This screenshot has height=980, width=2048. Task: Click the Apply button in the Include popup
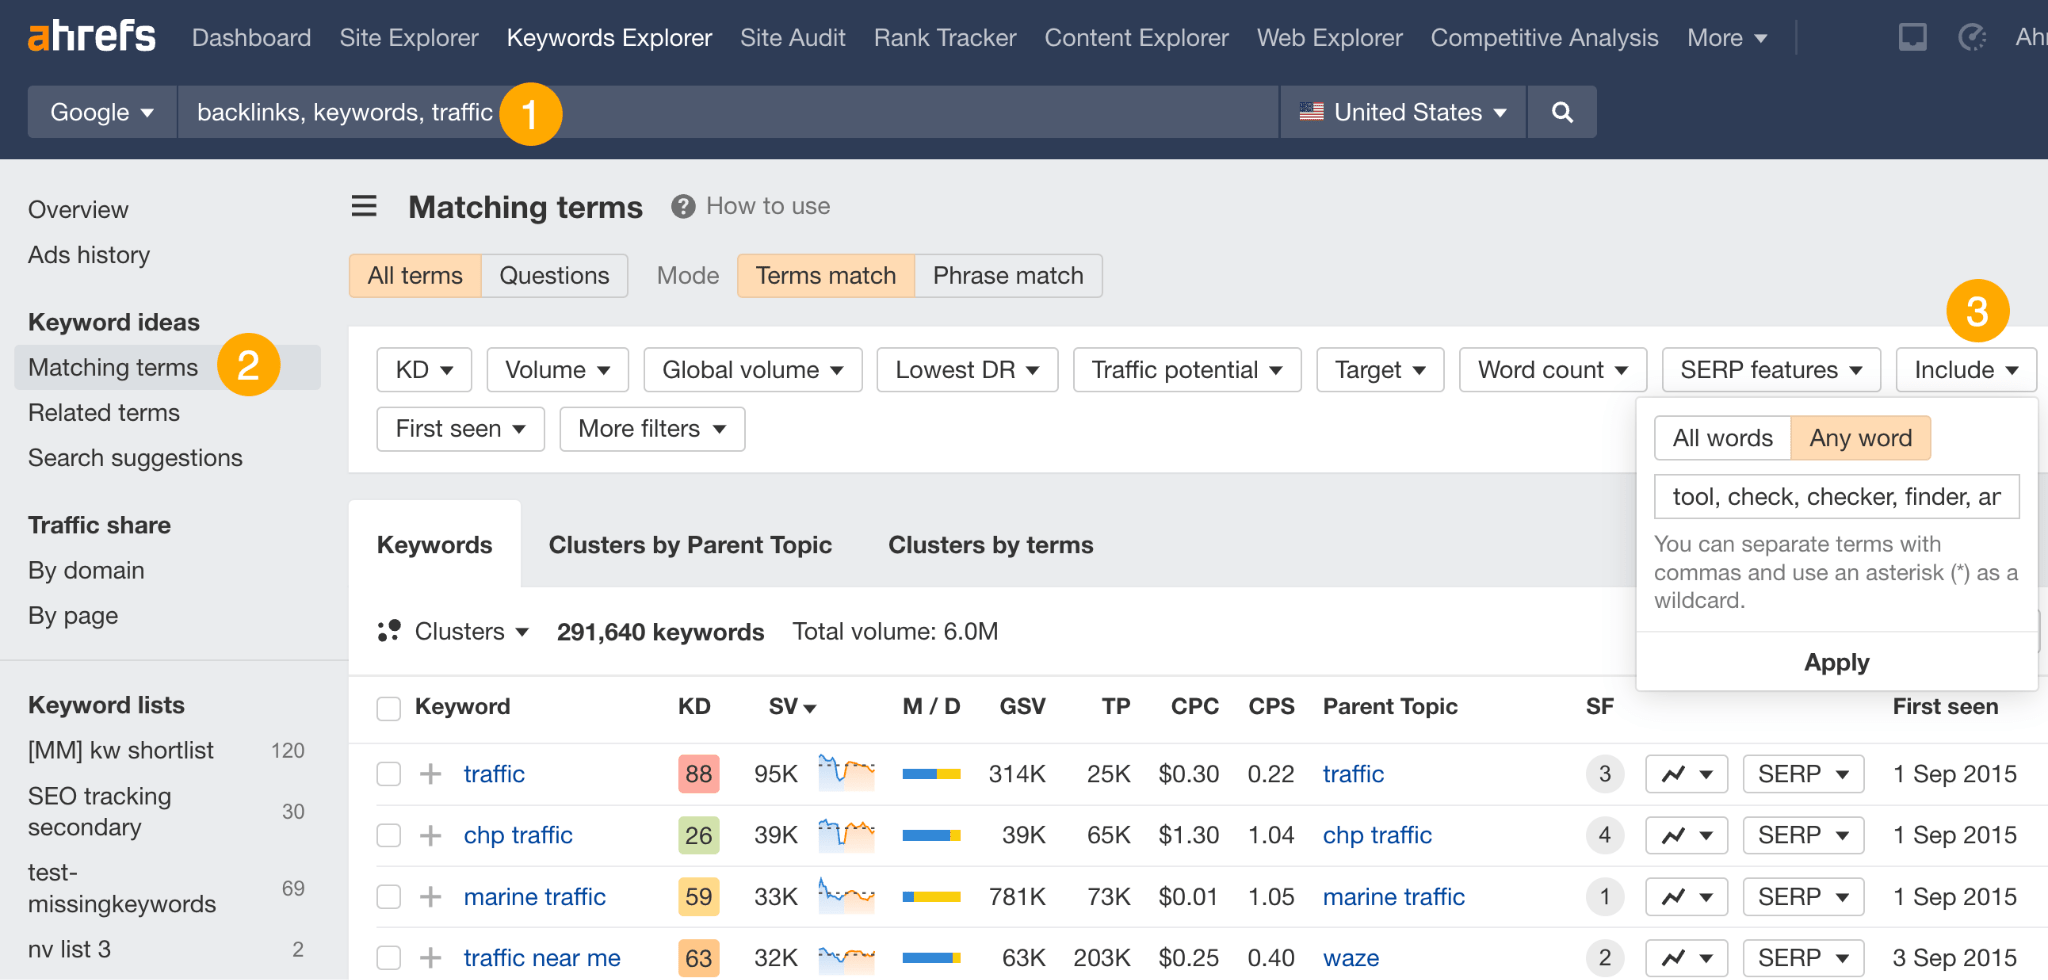1836,662
